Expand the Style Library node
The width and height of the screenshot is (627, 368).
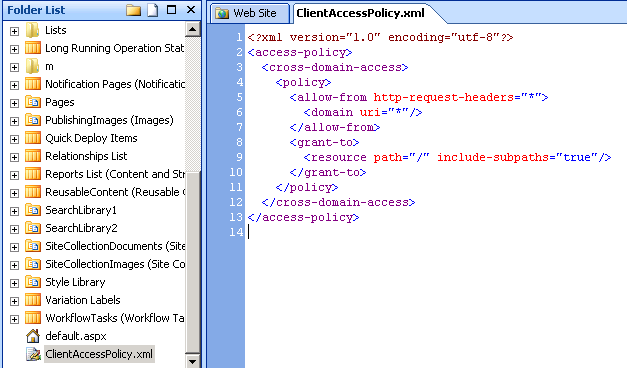click(14, 283)
